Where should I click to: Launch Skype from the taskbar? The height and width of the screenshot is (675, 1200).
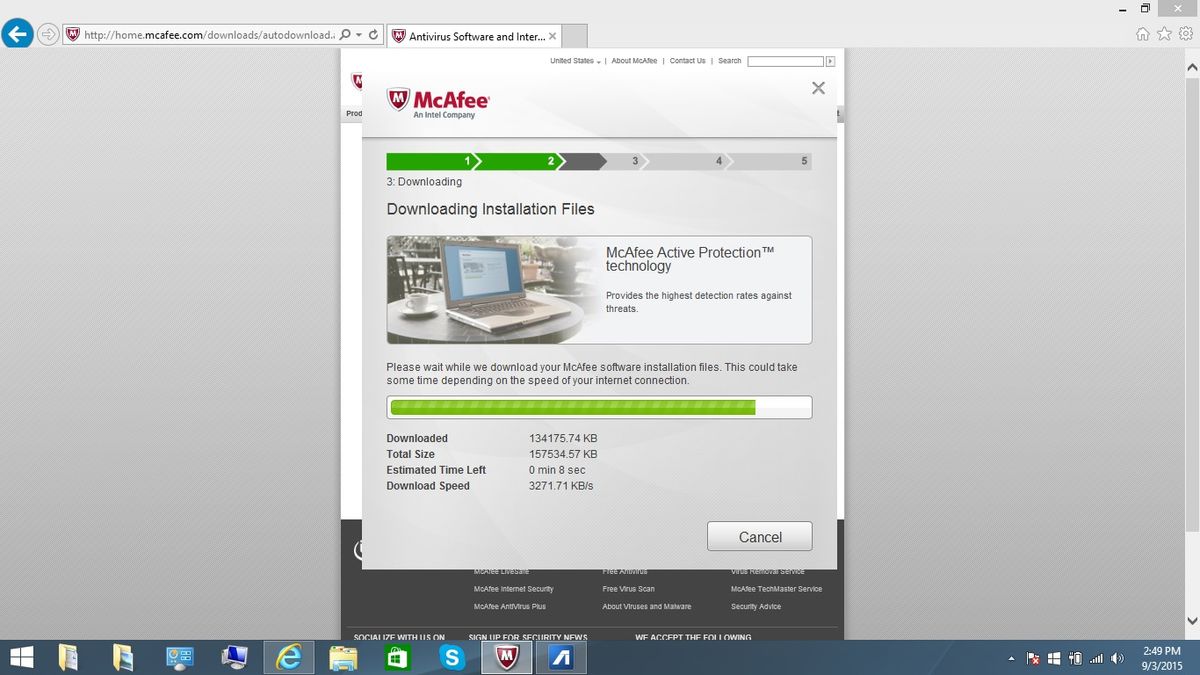pyautogui.click(x=452, y=657)
